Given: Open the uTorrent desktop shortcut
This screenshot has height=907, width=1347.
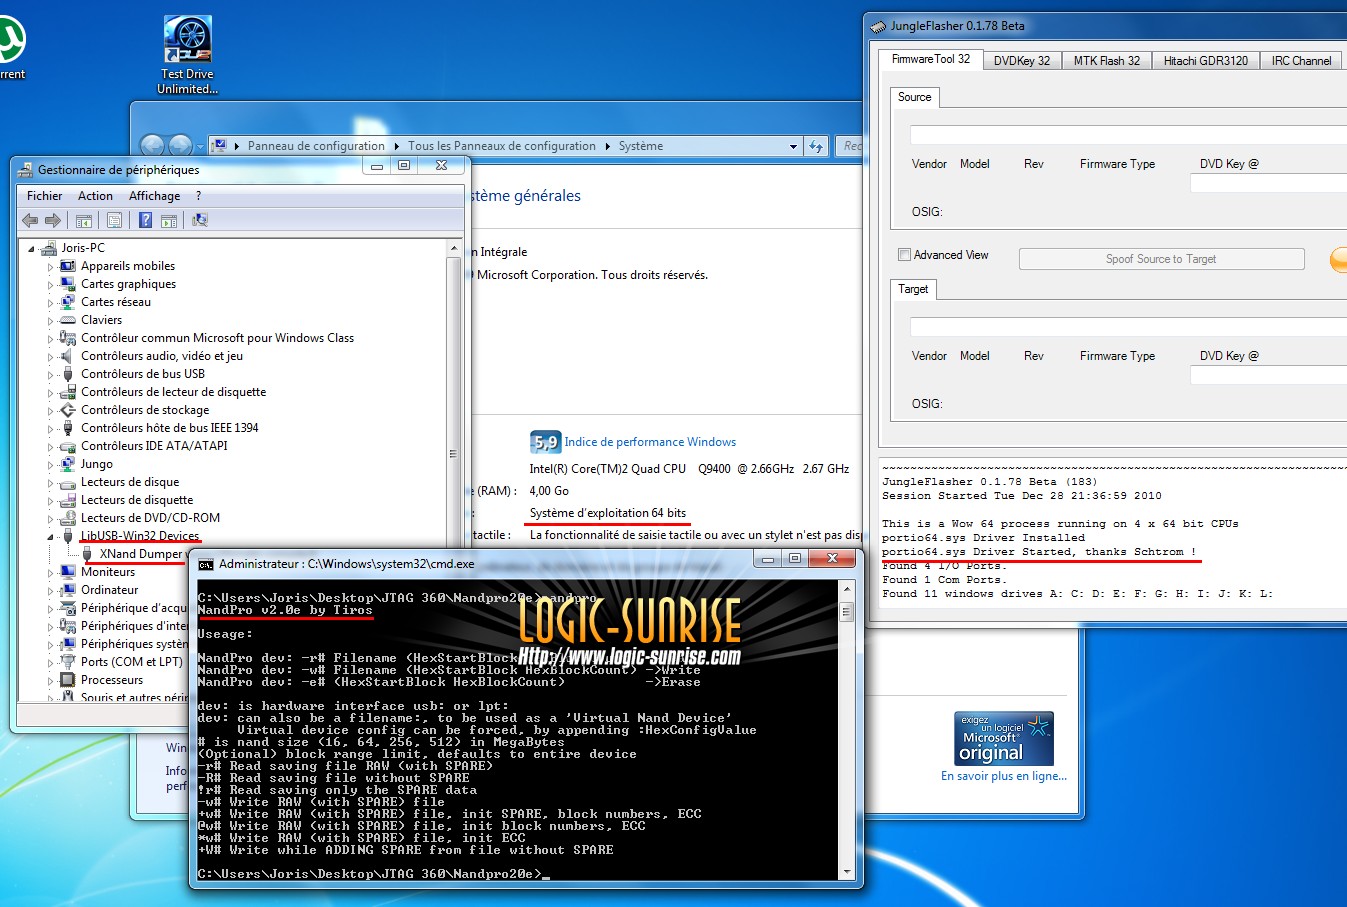Looking at the screenshot, I should coord(11,48).
